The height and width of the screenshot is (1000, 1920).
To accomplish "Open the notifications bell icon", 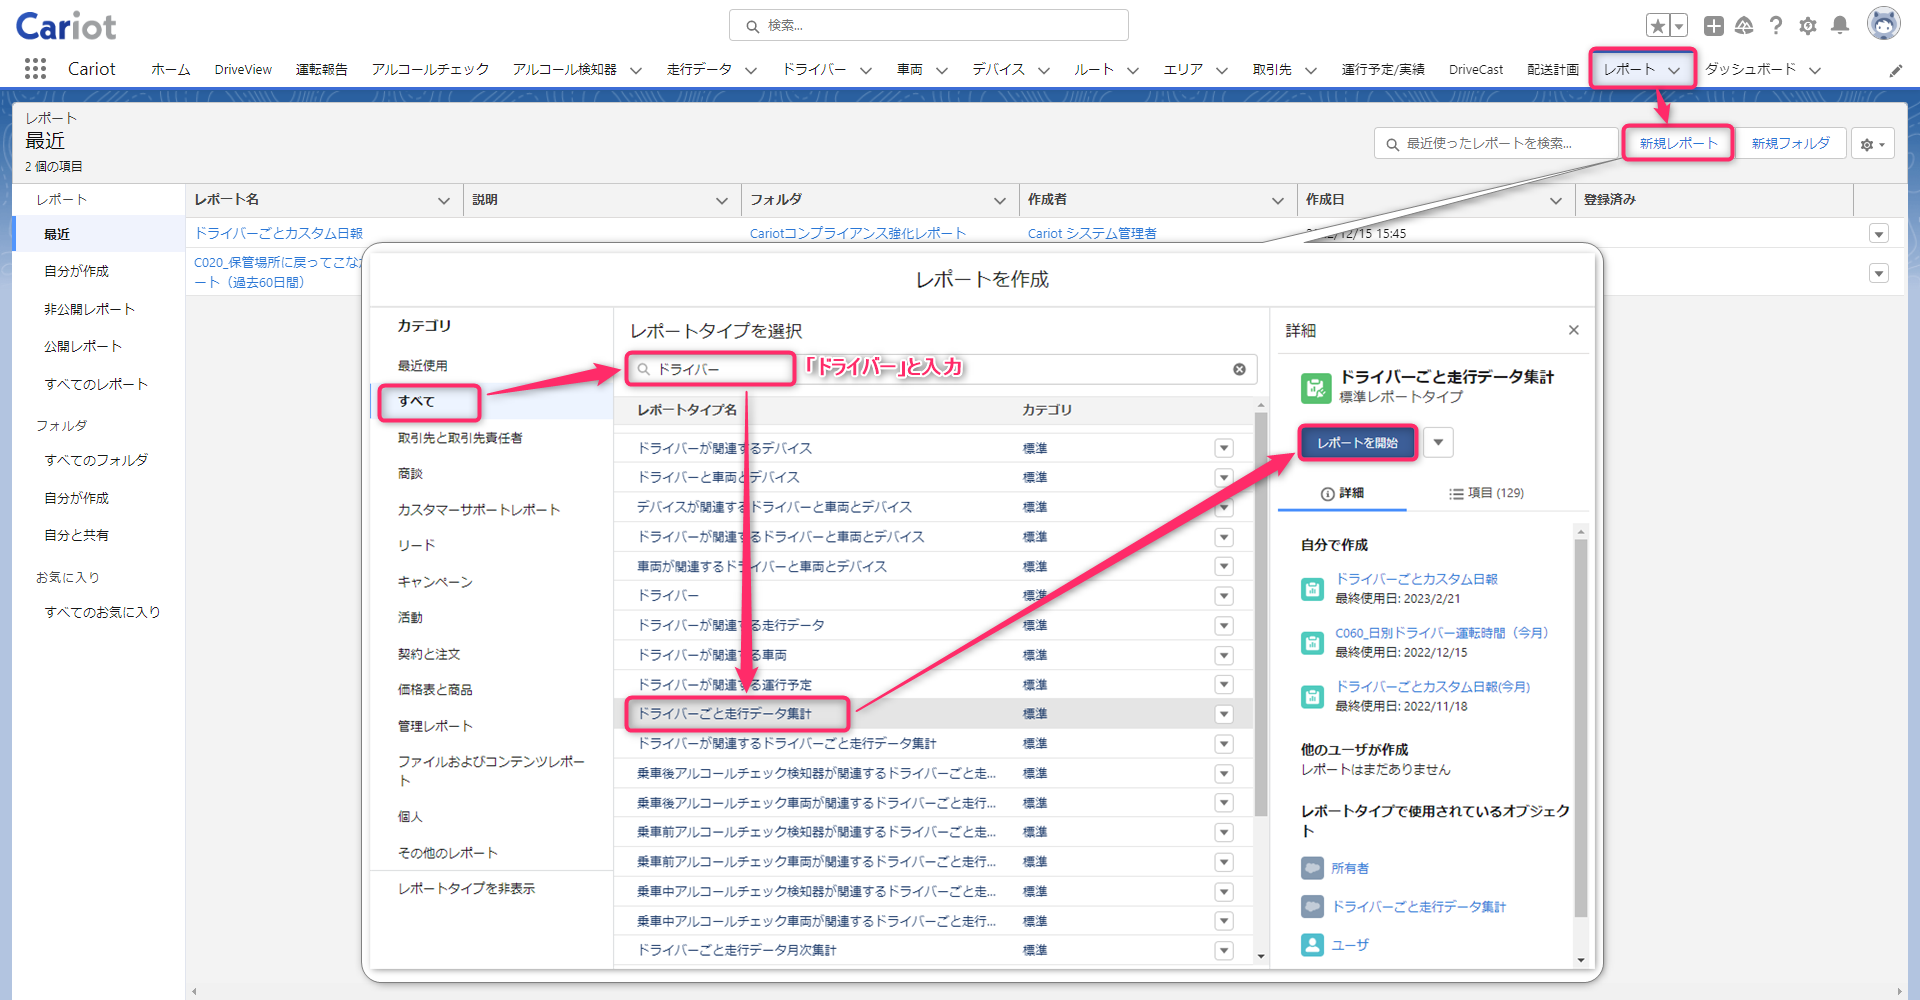I will (1840, 26).
